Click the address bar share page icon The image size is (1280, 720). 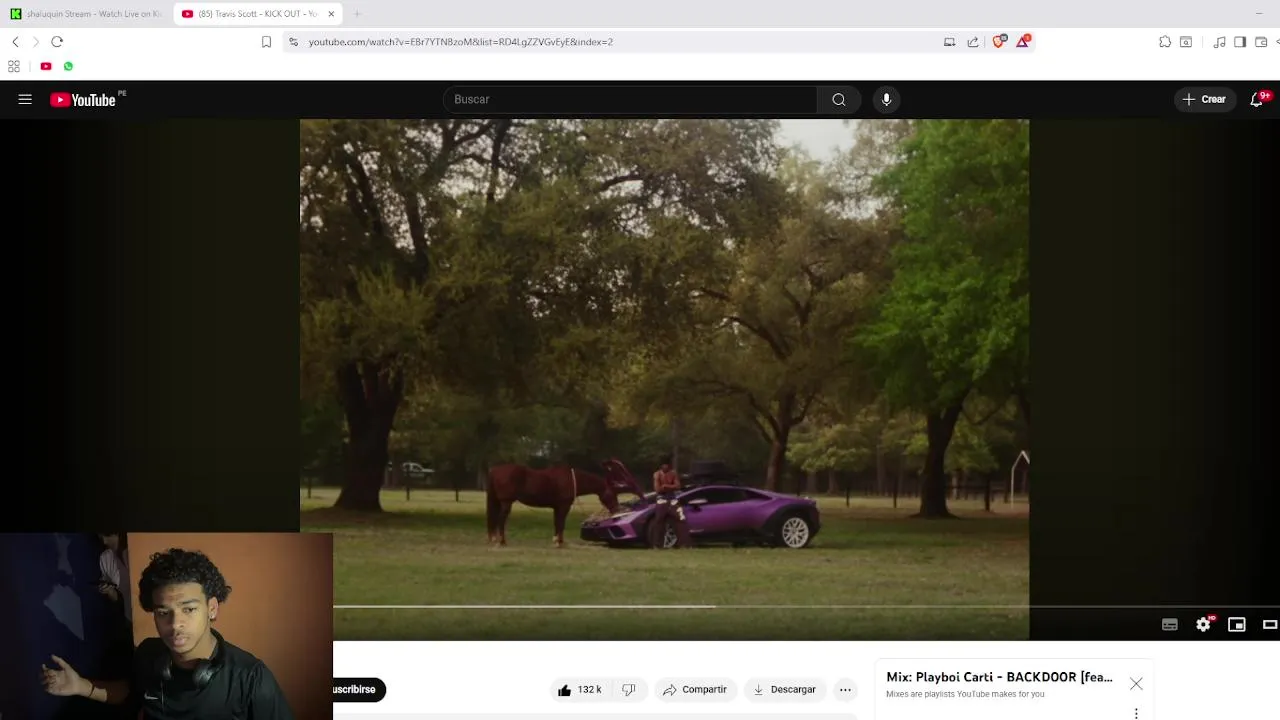coord(973,42)
